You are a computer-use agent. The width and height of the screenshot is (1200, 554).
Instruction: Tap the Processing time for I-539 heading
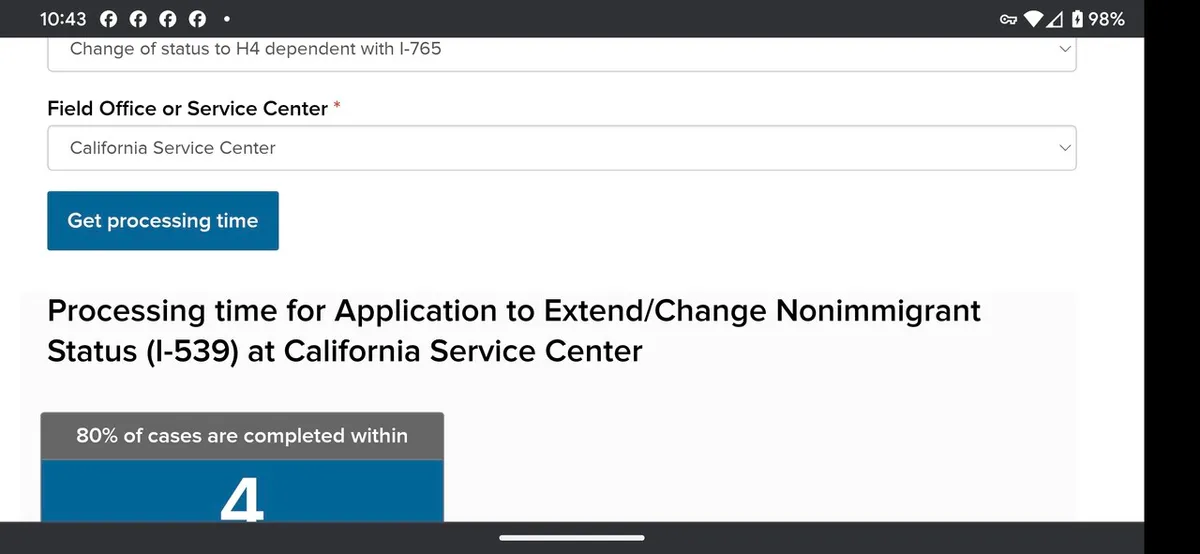[513, 331]
